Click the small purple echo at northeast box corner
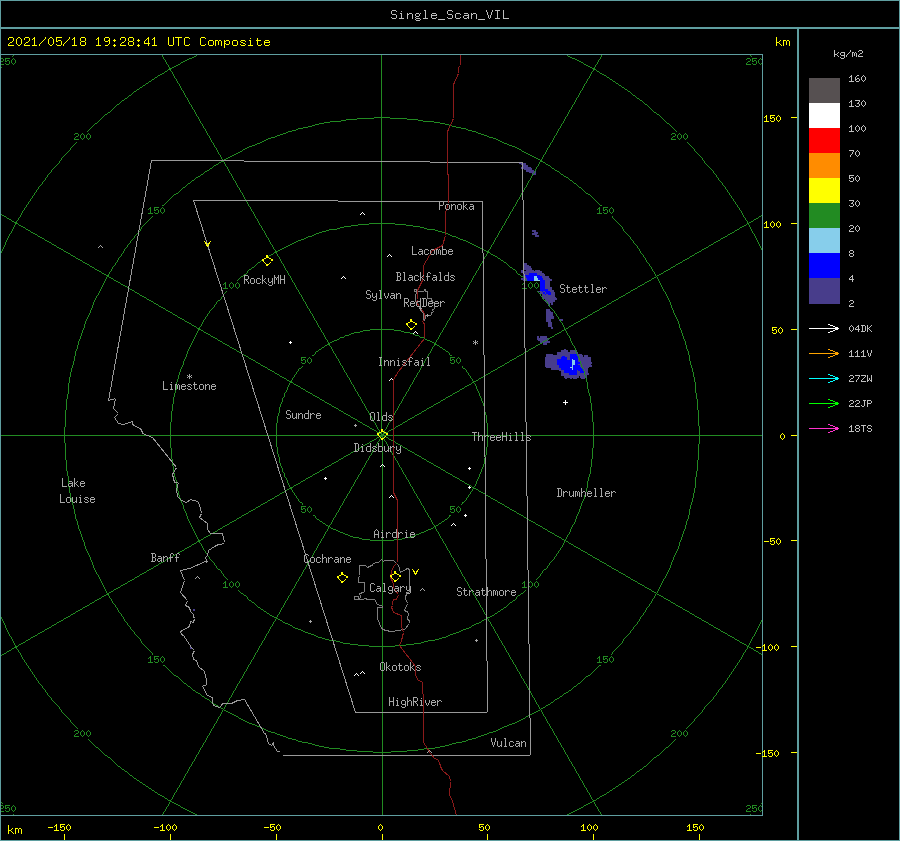Image resolution: width=900 pixels, height=841 pixels. point(529,169)
